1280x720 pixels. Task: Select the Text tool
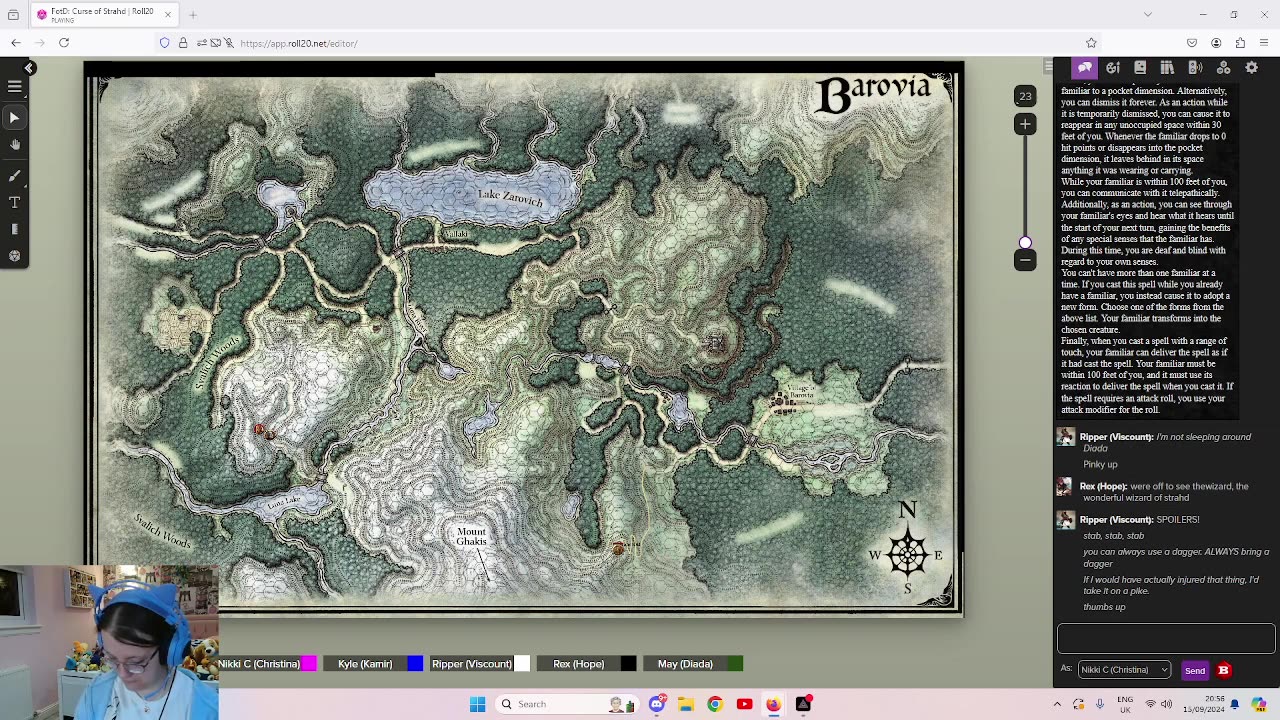tap(15, 203)
